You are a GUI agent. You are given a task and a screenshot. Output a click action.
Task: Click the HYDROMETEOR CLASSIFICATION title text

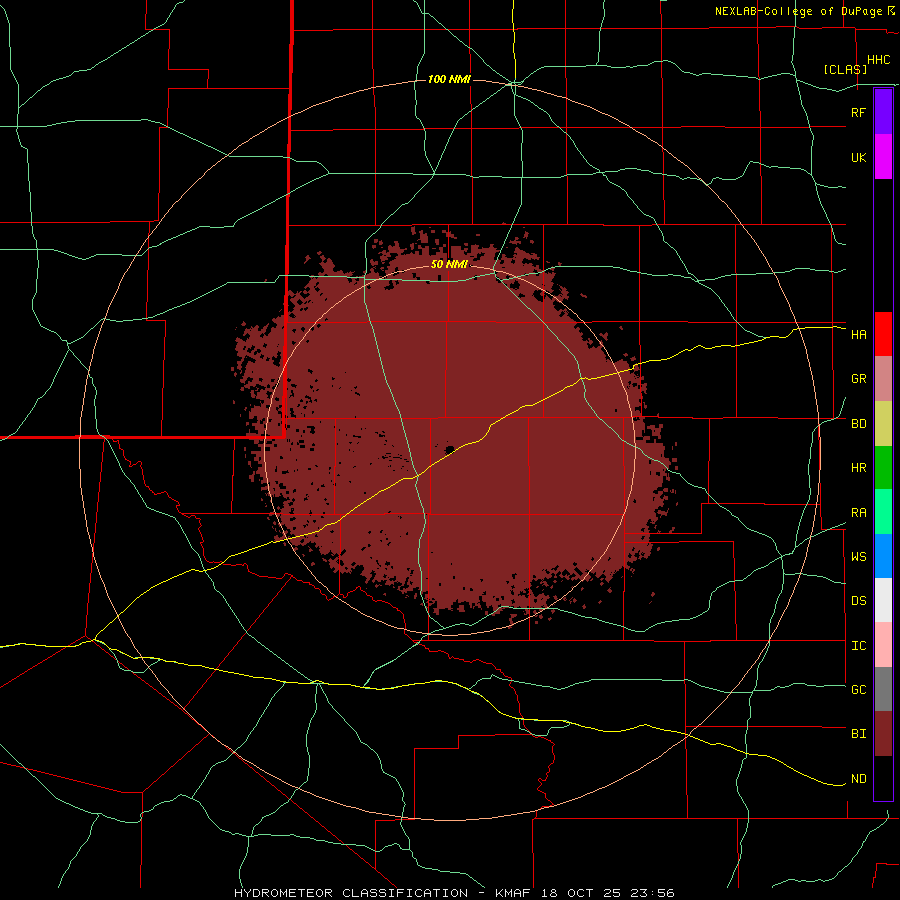351,893
